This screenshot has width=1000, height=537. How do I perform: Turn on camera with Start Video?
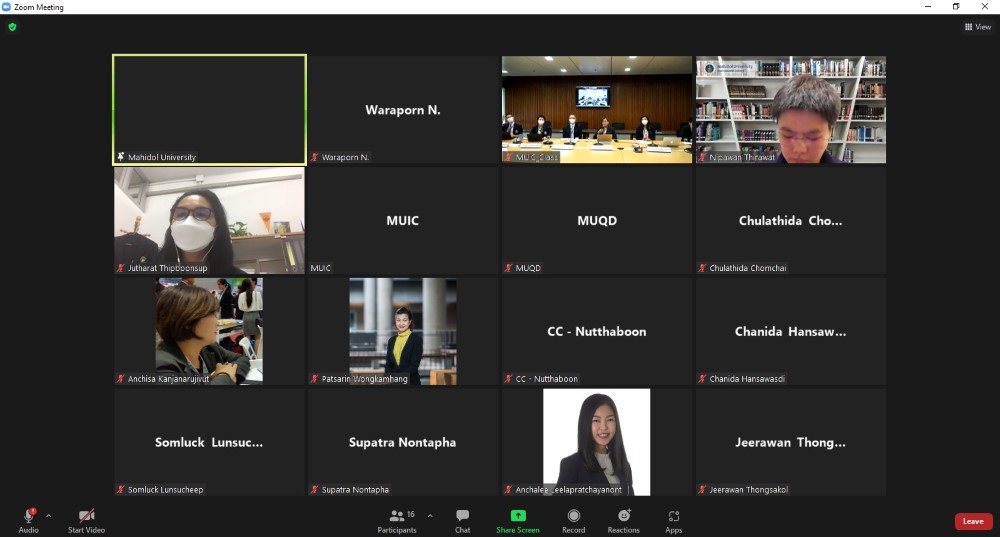tap(86, 518)
